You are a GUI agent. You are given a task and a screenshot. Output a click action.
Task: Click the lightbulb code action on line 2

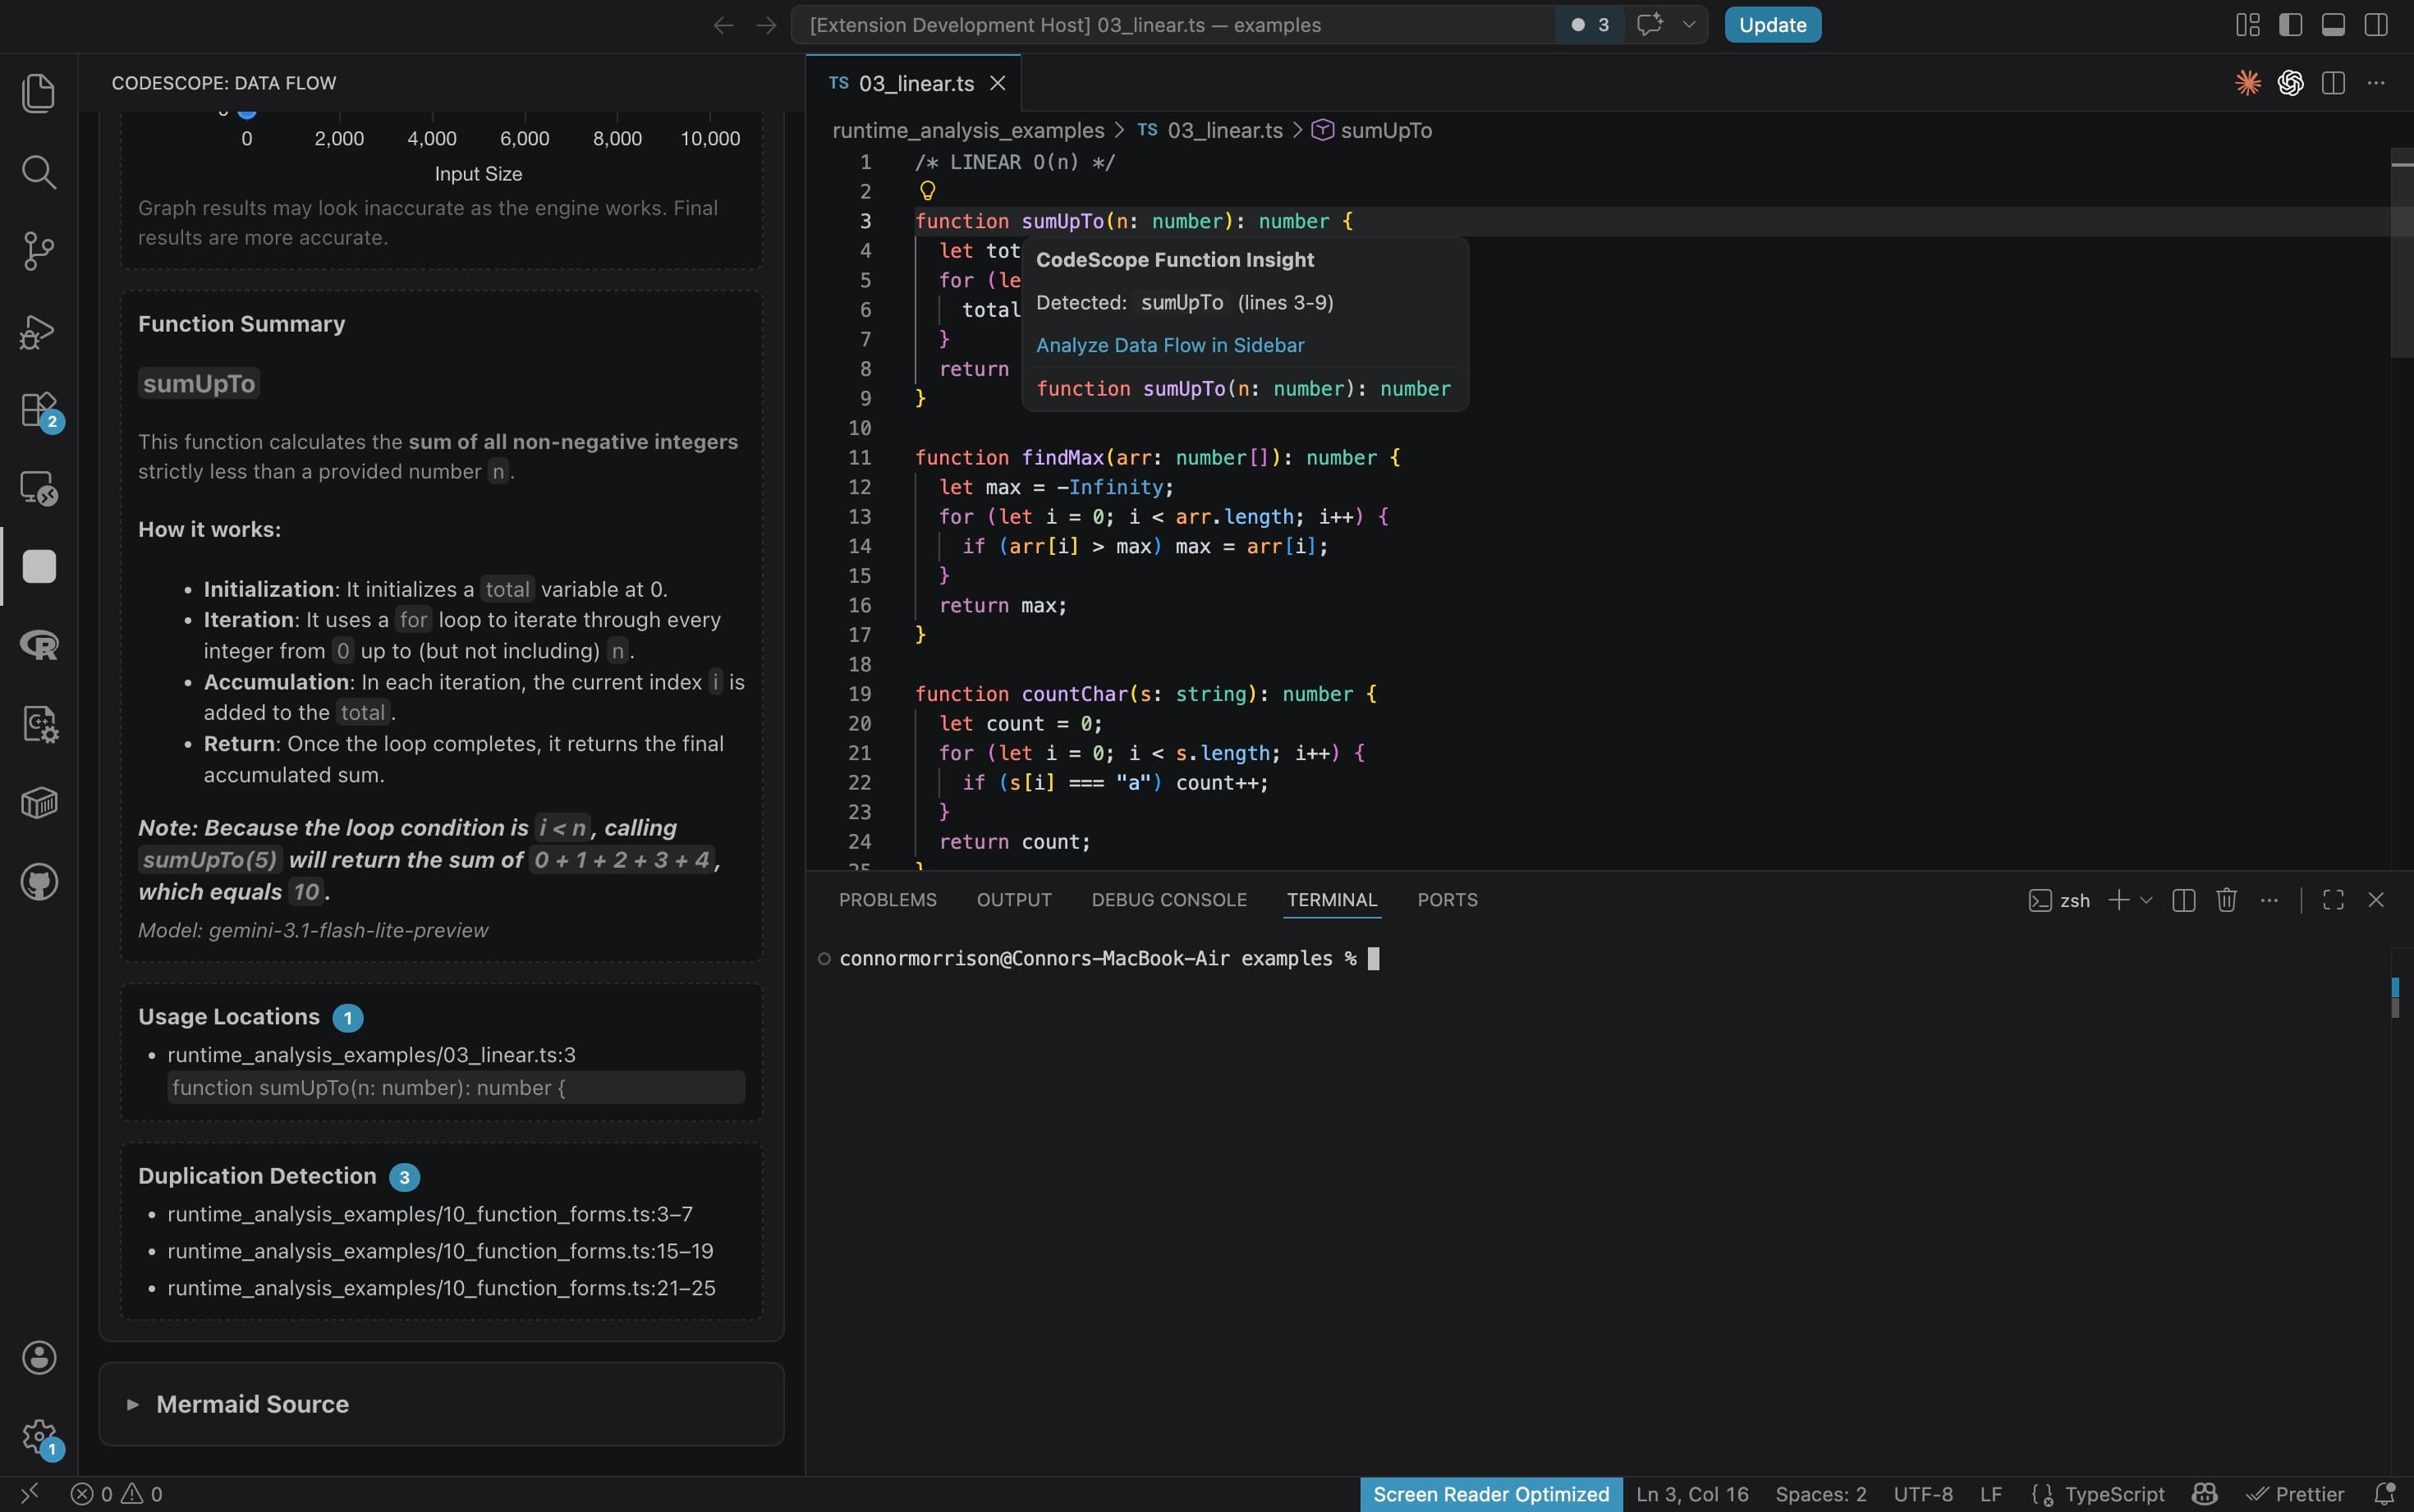927,190
